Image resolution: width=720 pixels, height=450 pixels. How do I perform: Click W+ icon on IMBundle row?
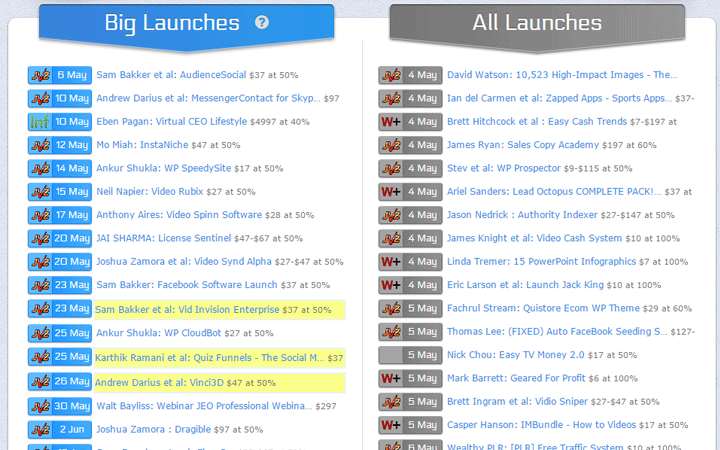coord(391,425)
